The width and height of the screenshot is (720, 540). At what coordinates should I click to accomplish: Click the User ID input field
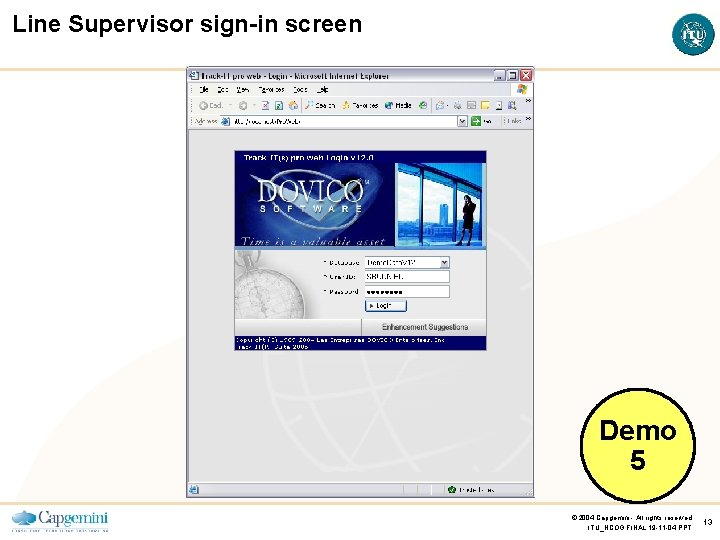click(x=407, y=276)
